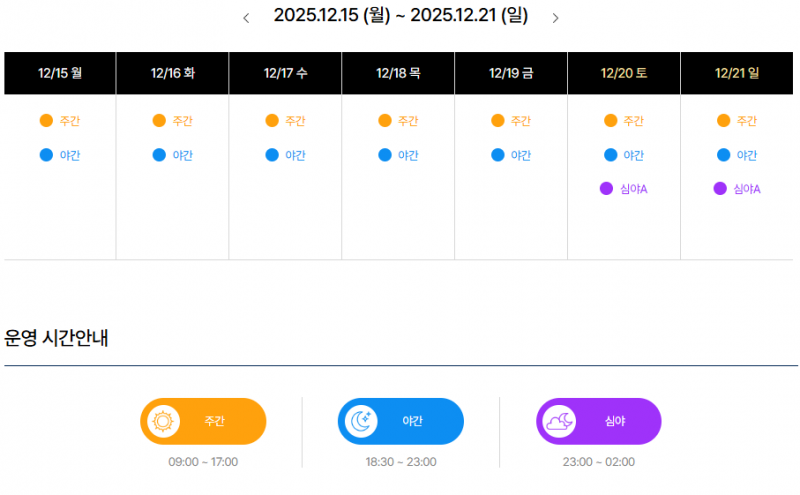Image resolution: width=800 pixels, height=495 pixels.
Task: Choose 야간 session on 12/17 수
Action: pos(295,155)
